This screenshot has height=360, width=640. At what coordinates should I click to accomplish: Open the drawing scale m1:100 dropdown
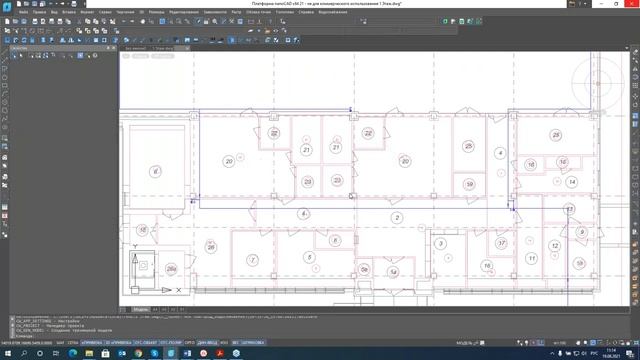click(560, 343)
